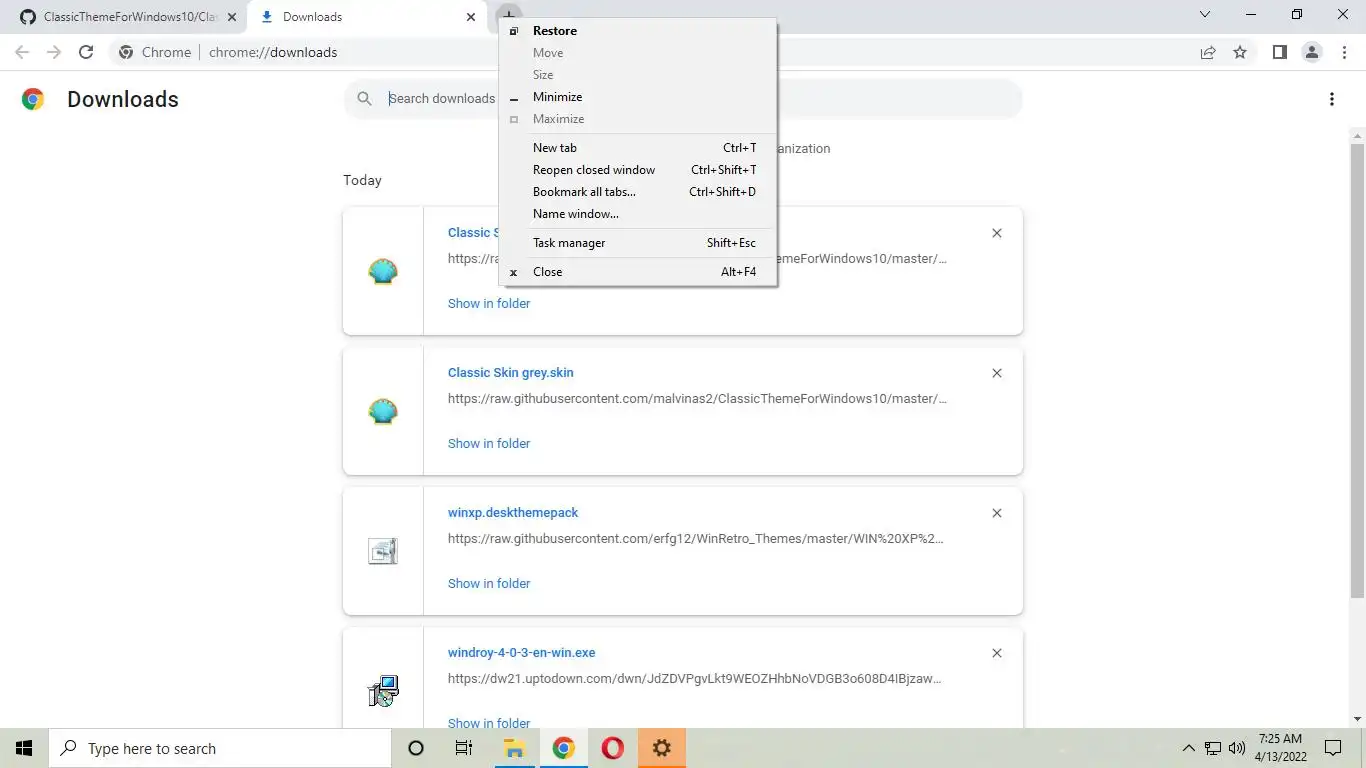Select Bookmark all tabs... menu entry

(x=638, y=192)
